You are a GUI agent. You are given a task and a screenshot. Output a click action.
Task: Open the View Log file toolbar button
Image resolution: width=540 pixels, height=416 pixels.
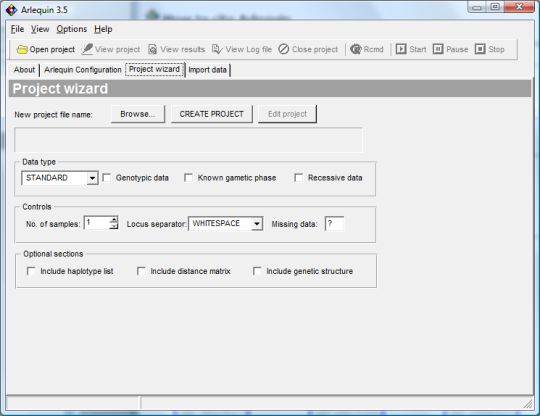coord(242,50)
